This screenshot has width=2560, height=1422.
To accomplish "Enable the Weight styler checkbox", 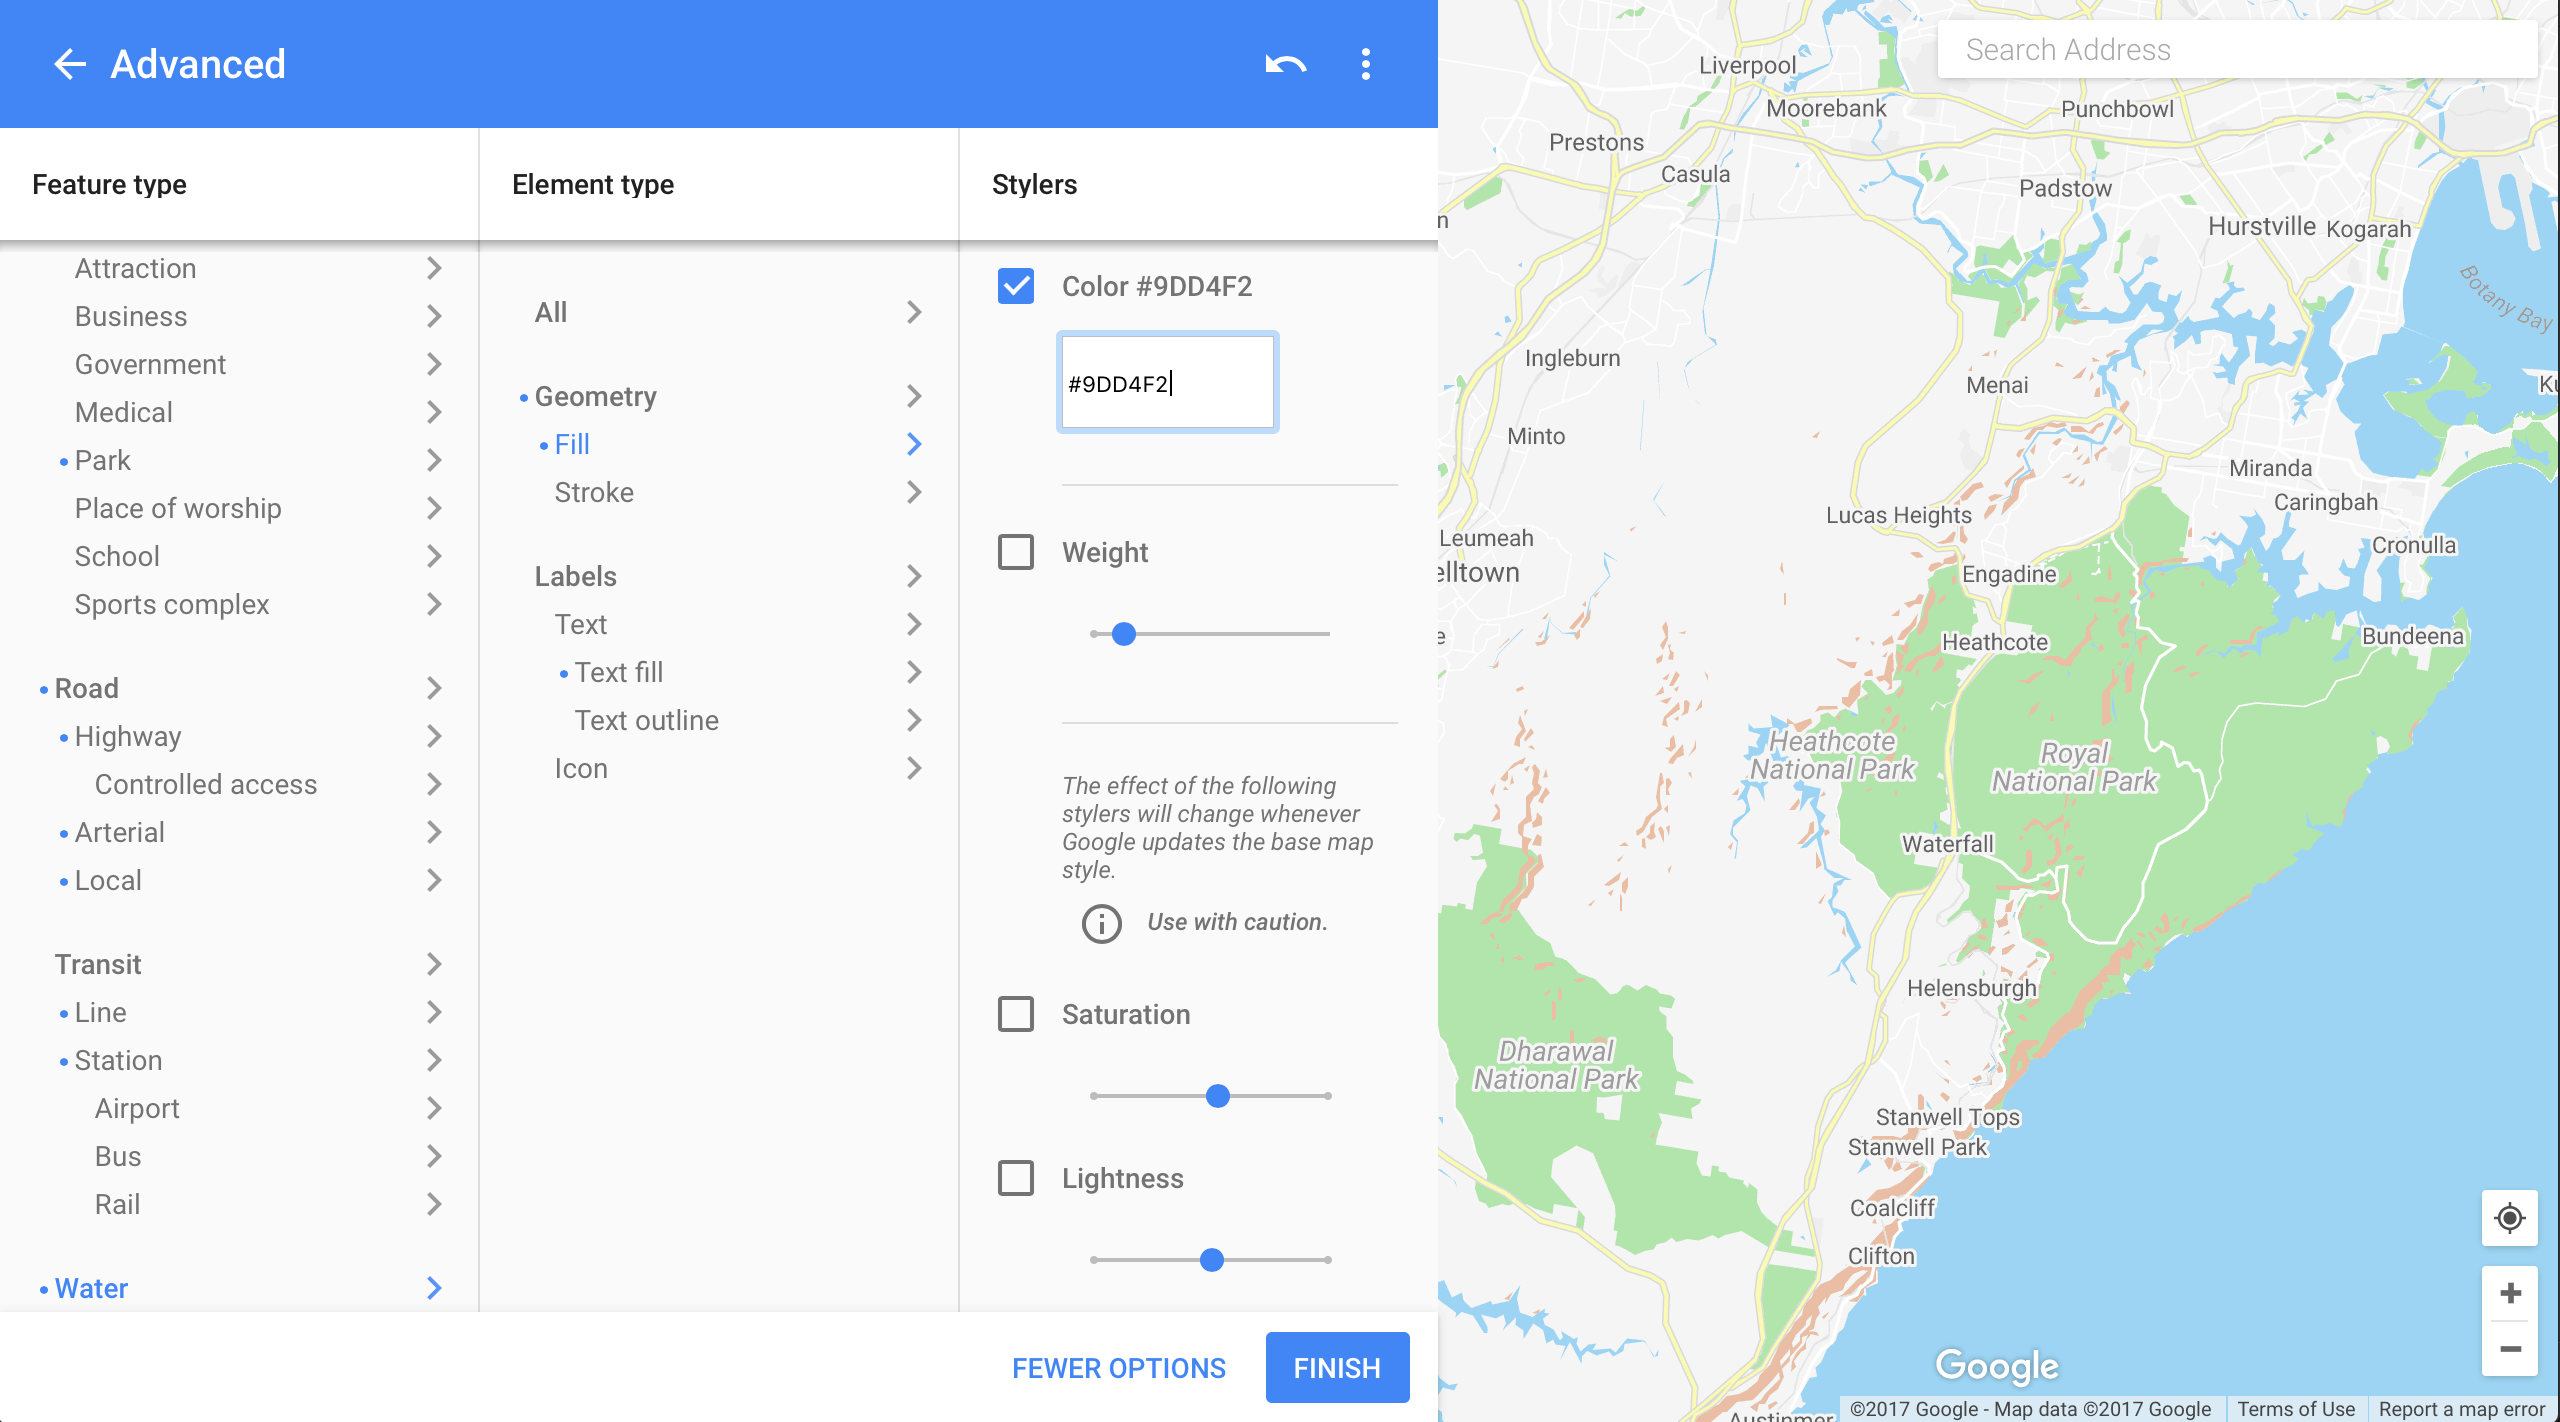I will 1016,552.
